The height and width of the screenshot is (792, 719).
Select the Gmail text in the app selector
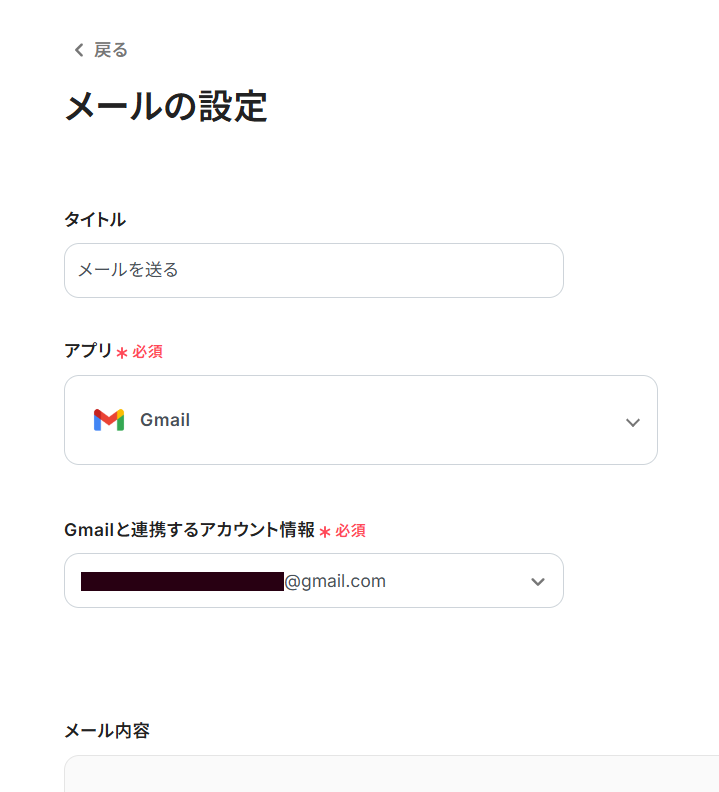pyautogui.click(x=165, y=420)
